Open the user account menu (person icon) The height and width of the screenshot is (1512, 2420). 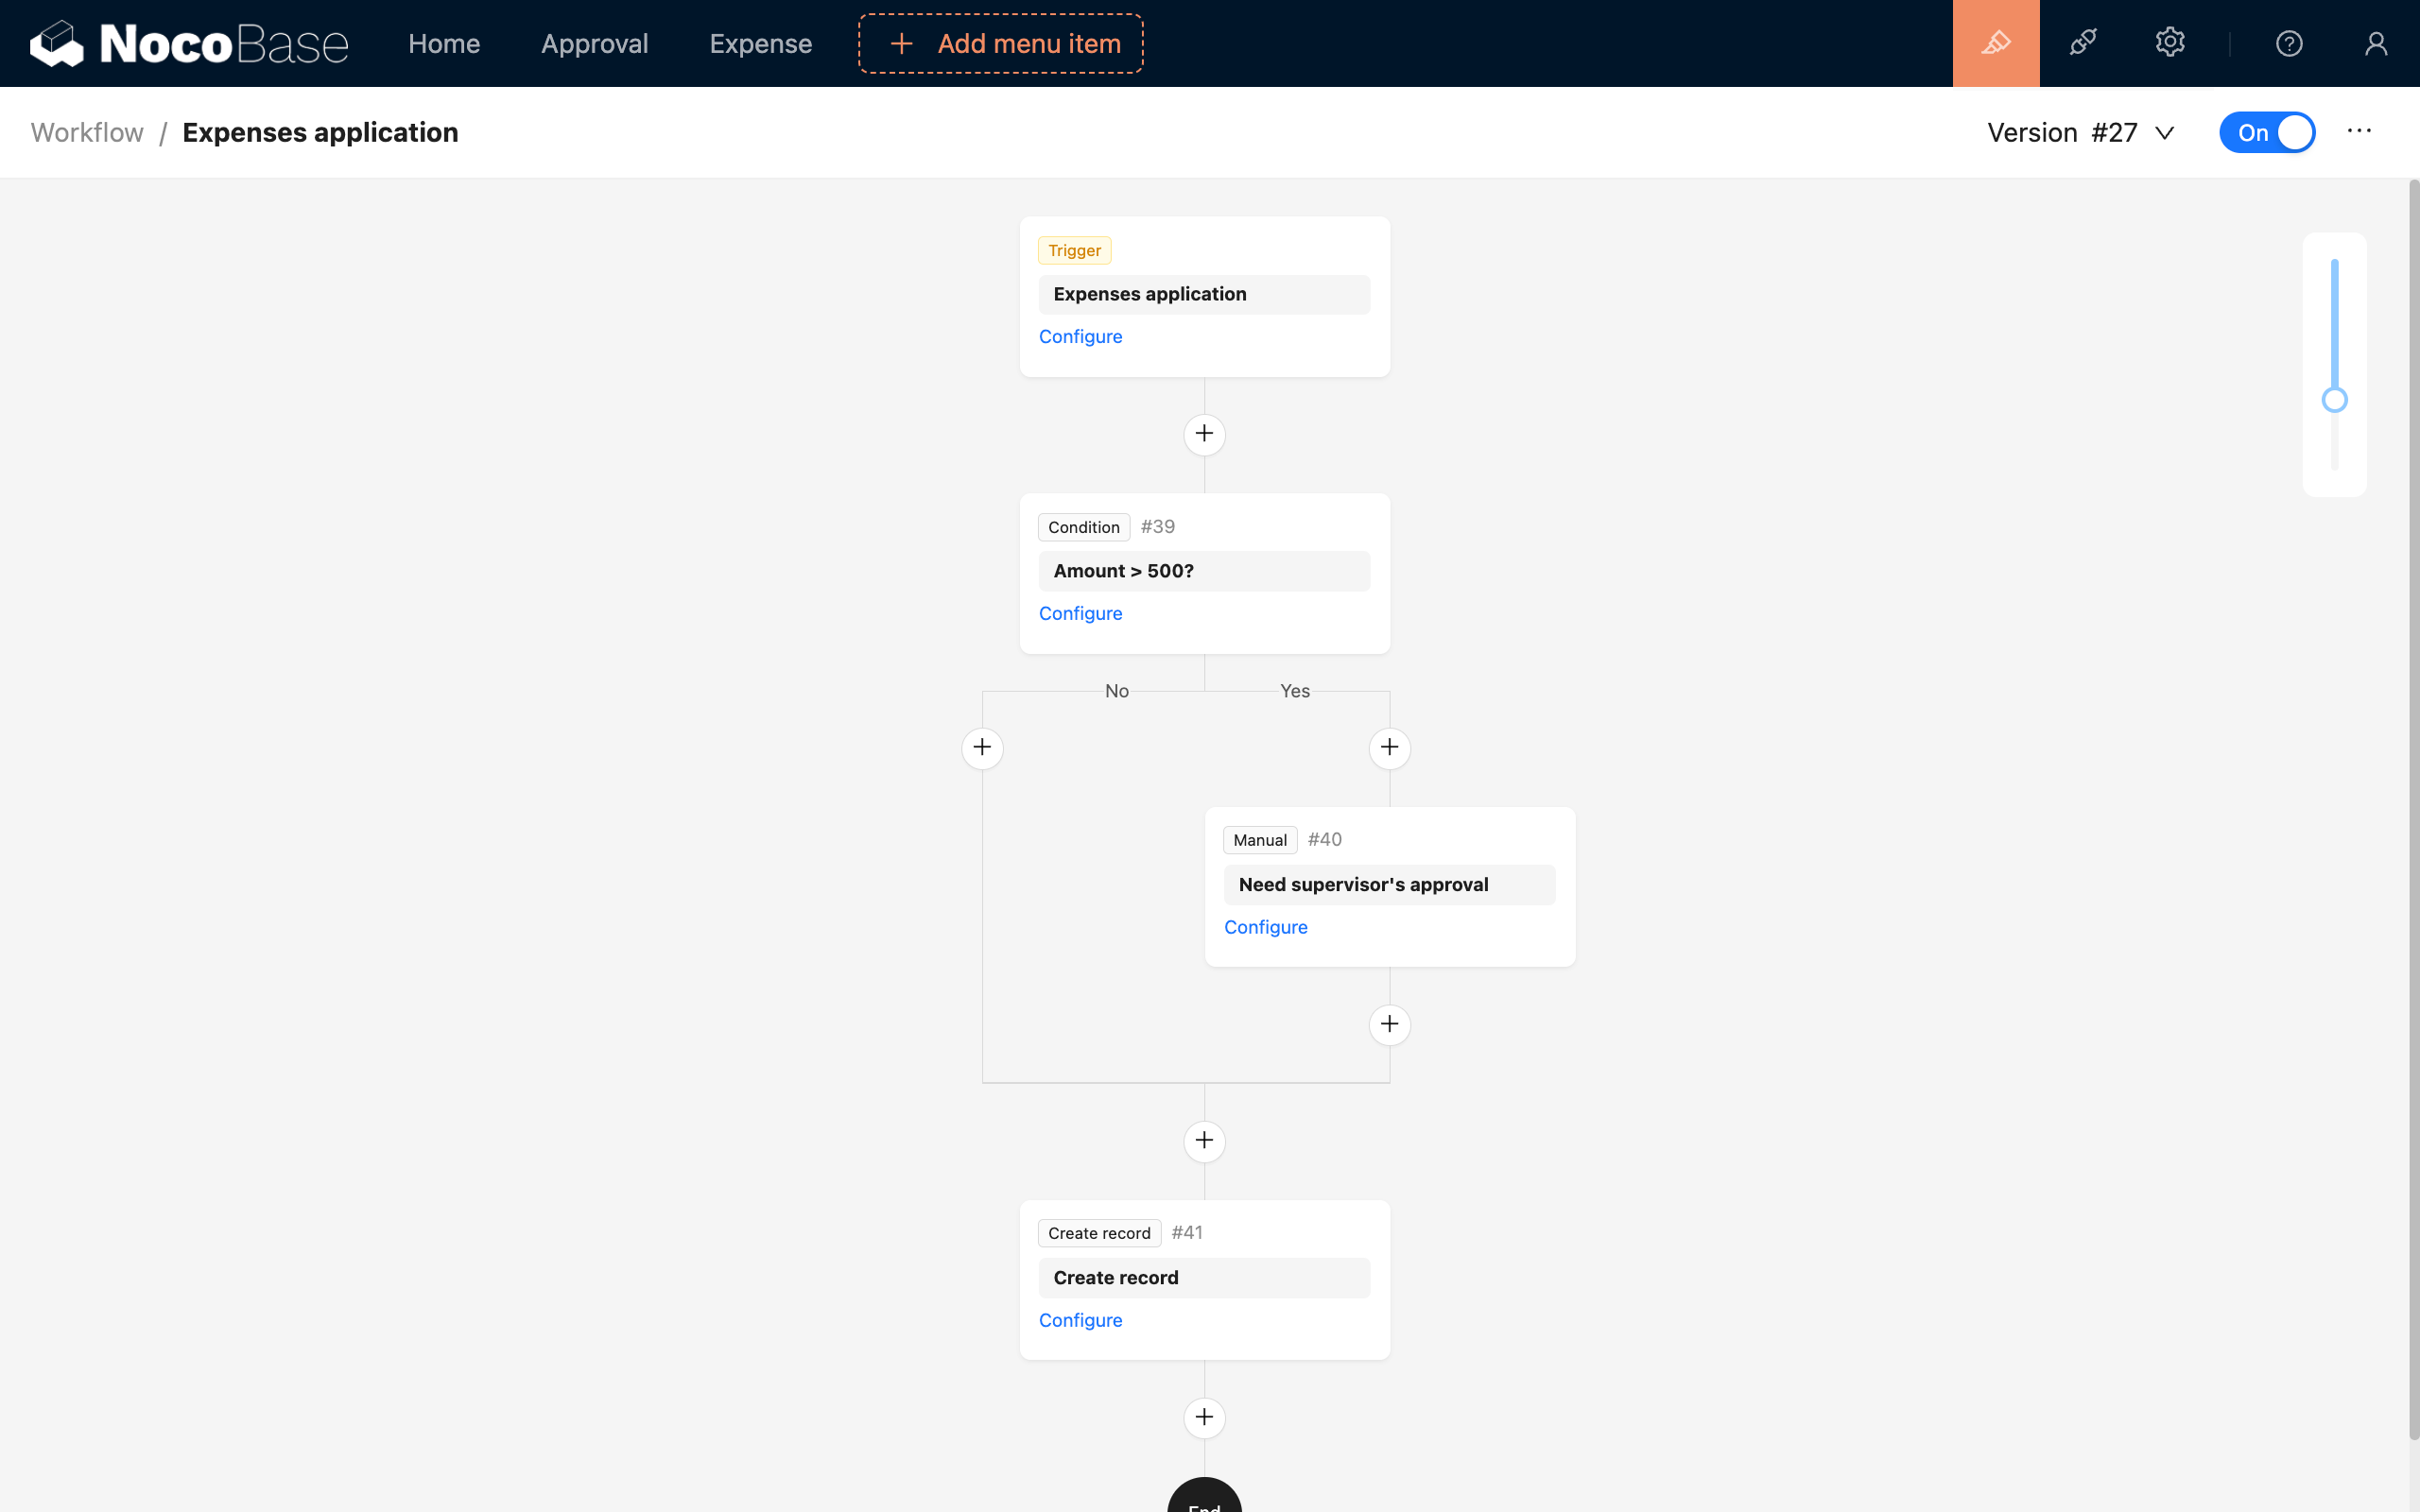click(x=2377, y=42)
